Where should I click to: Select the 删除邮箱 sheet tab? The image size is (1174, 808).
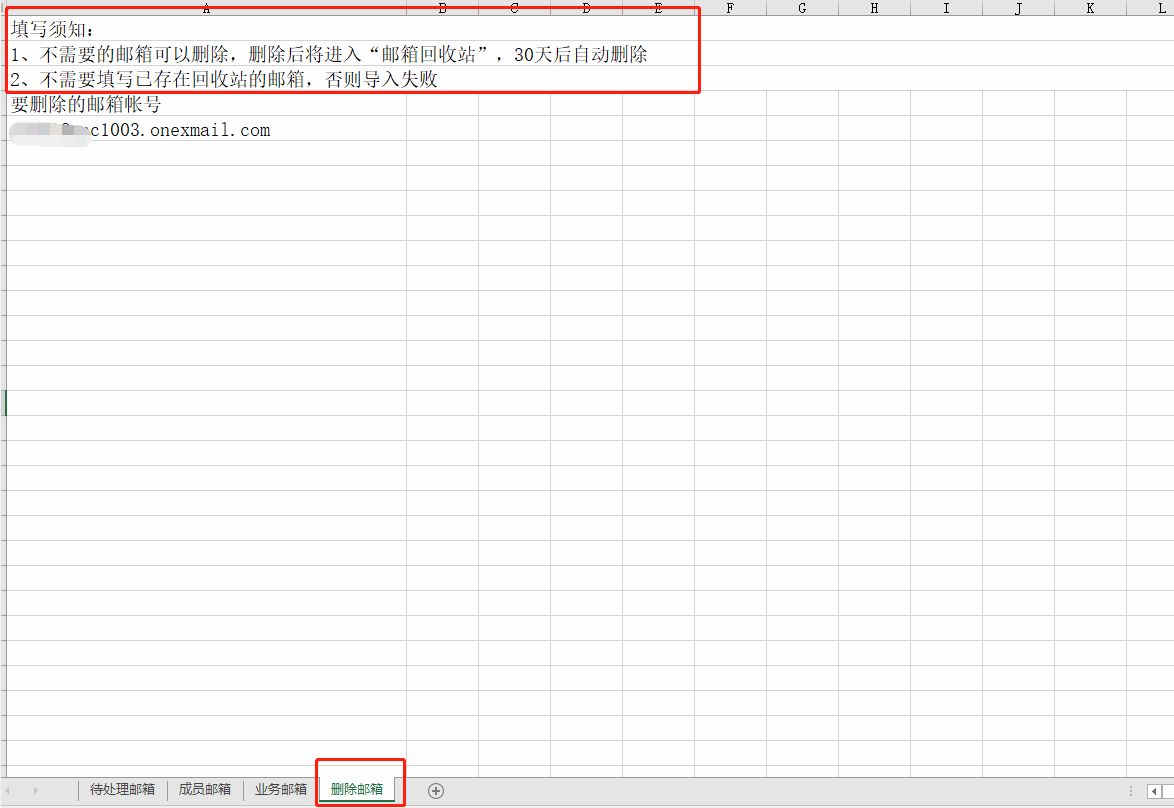357,789
